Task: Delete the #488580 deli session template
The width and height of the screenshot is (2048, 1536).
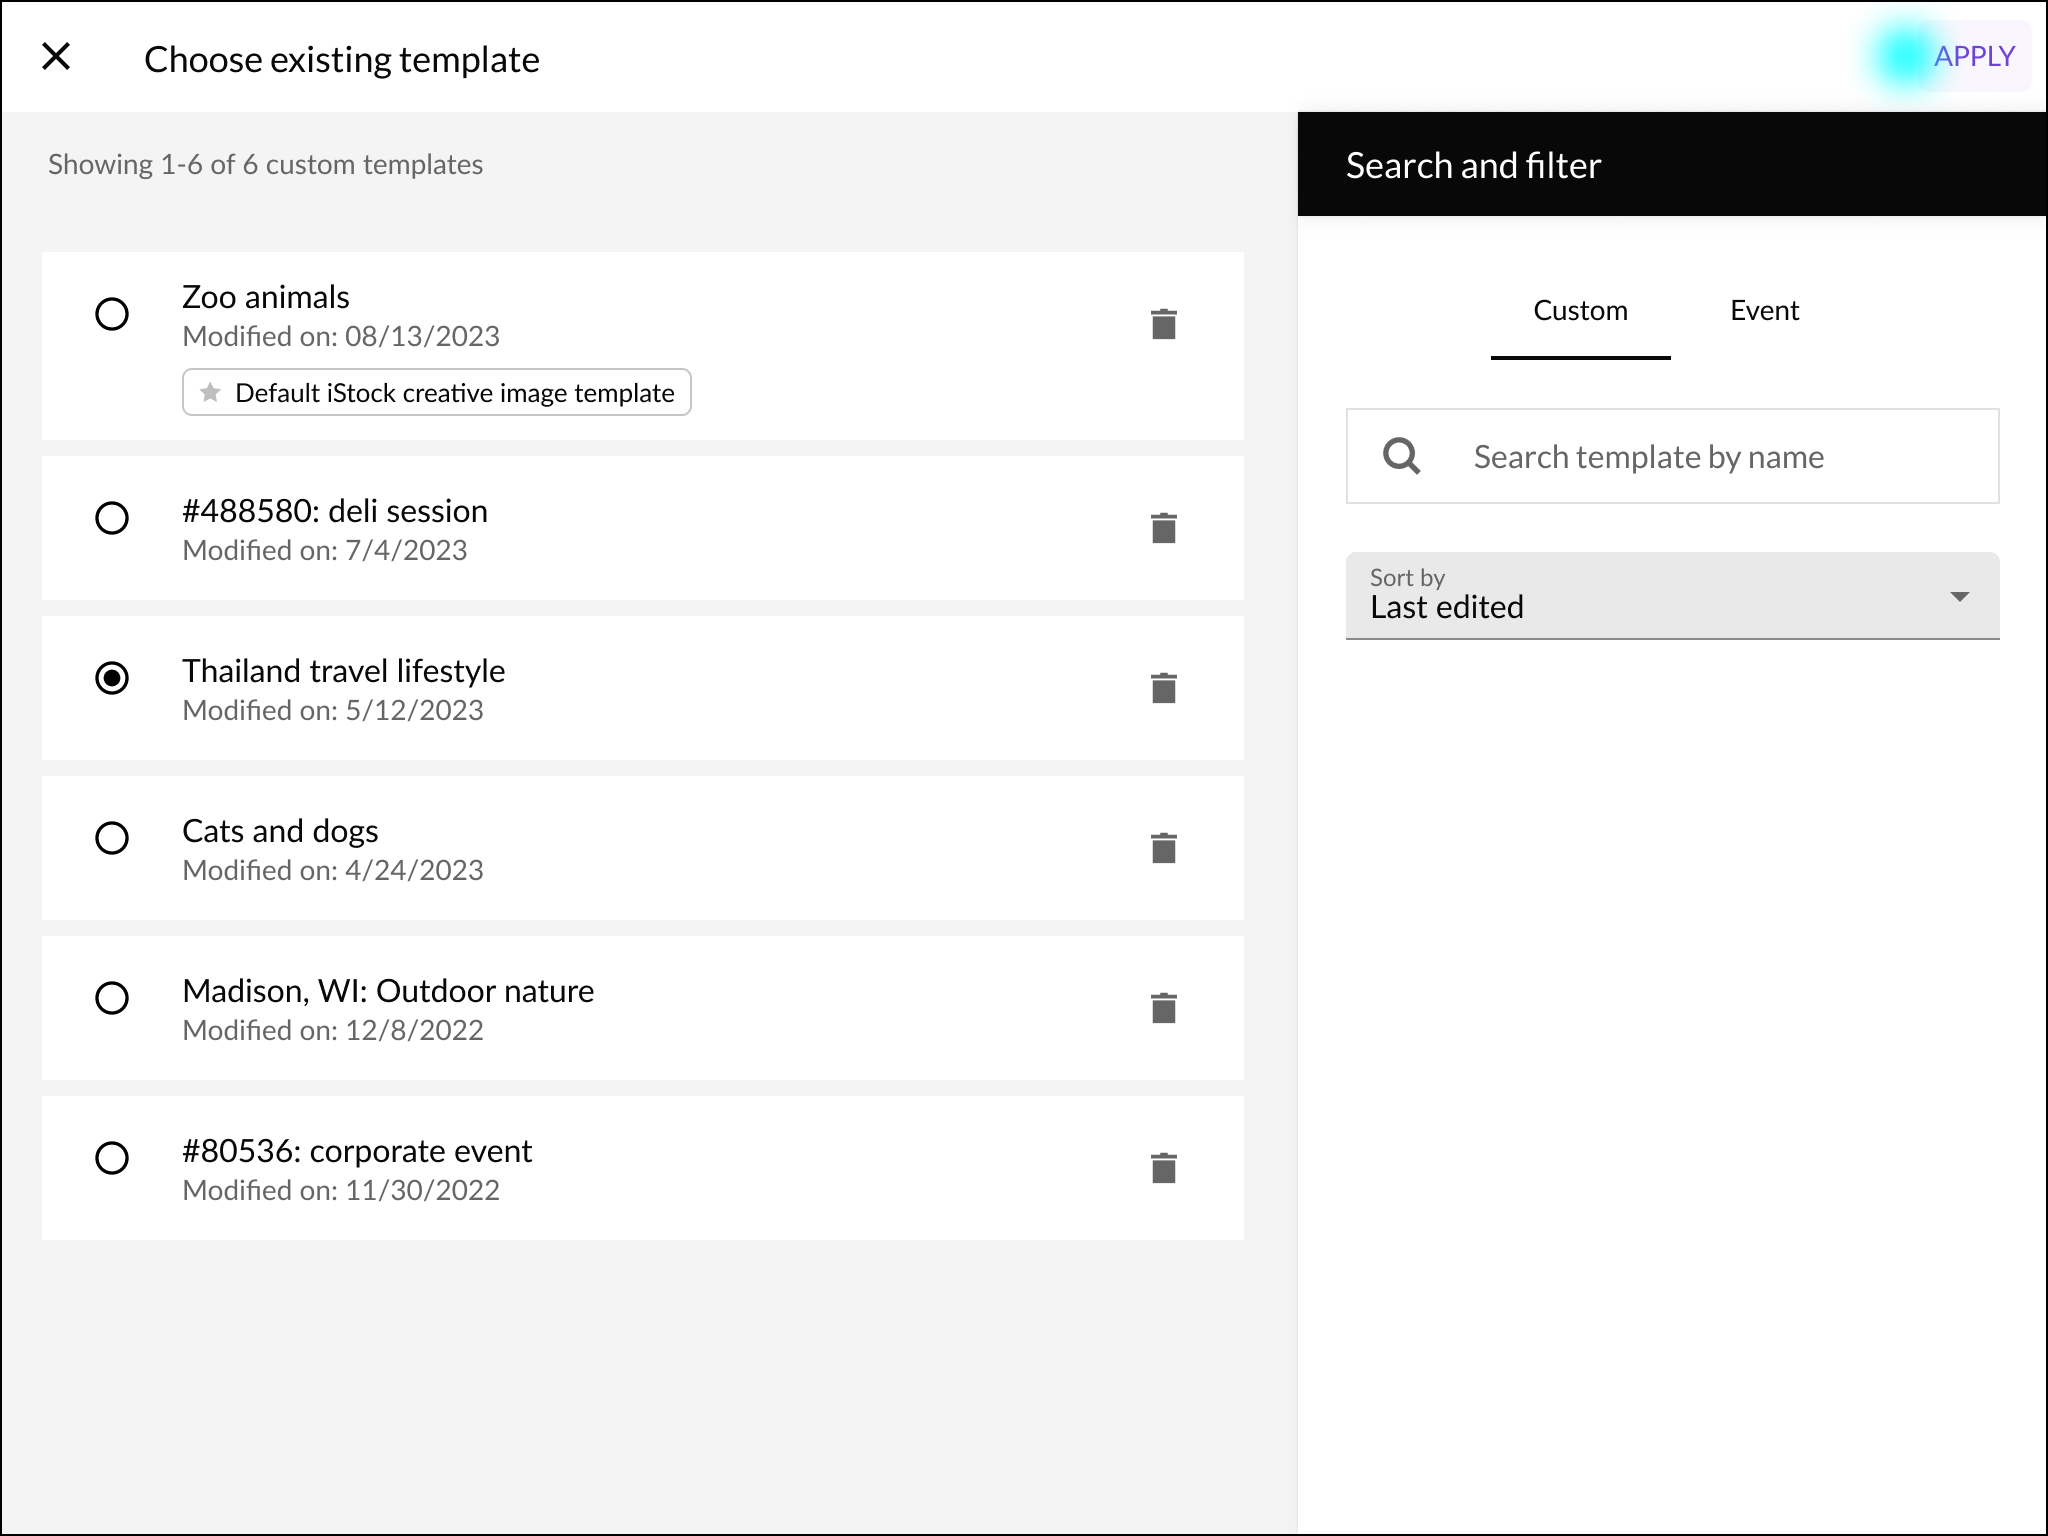Action: (x=1163, y=528)
